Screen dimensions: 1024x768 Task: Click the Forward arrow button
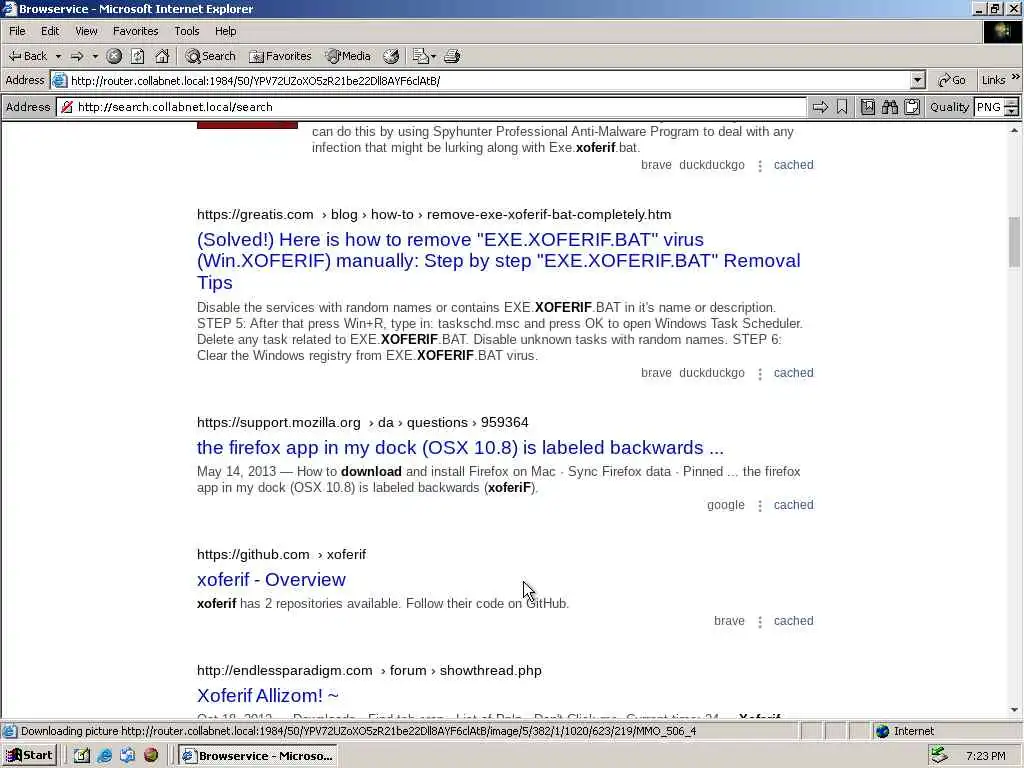click(x=77, y=56)
